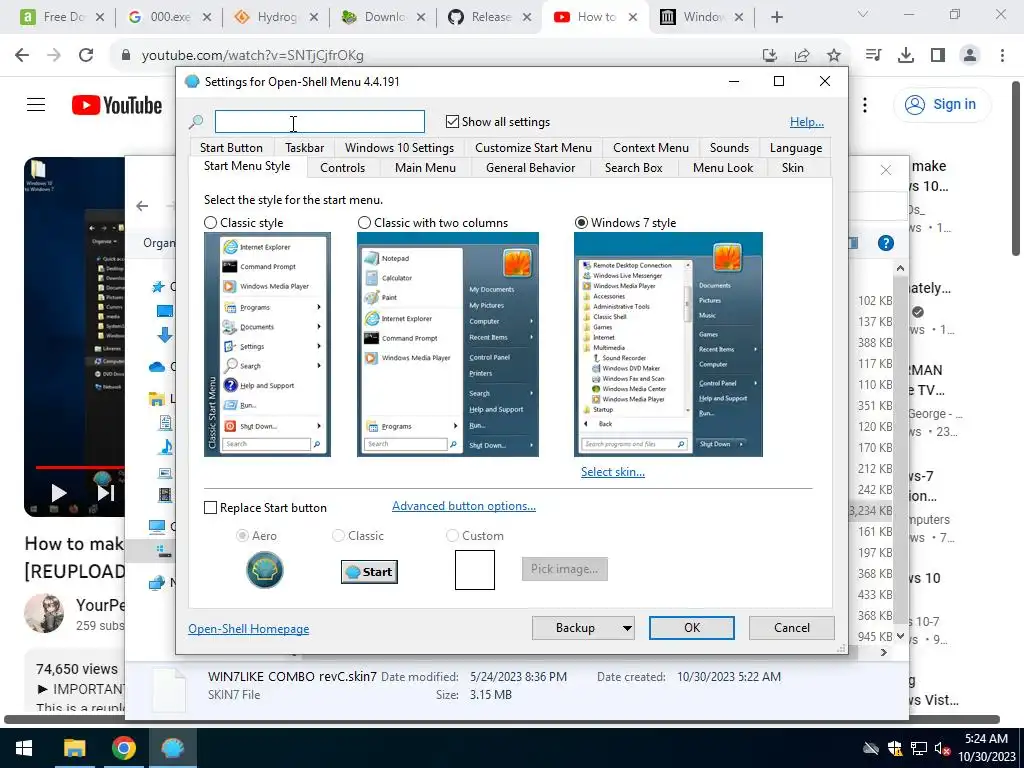Click the YouTube video red progress bar

click(80, 468)
